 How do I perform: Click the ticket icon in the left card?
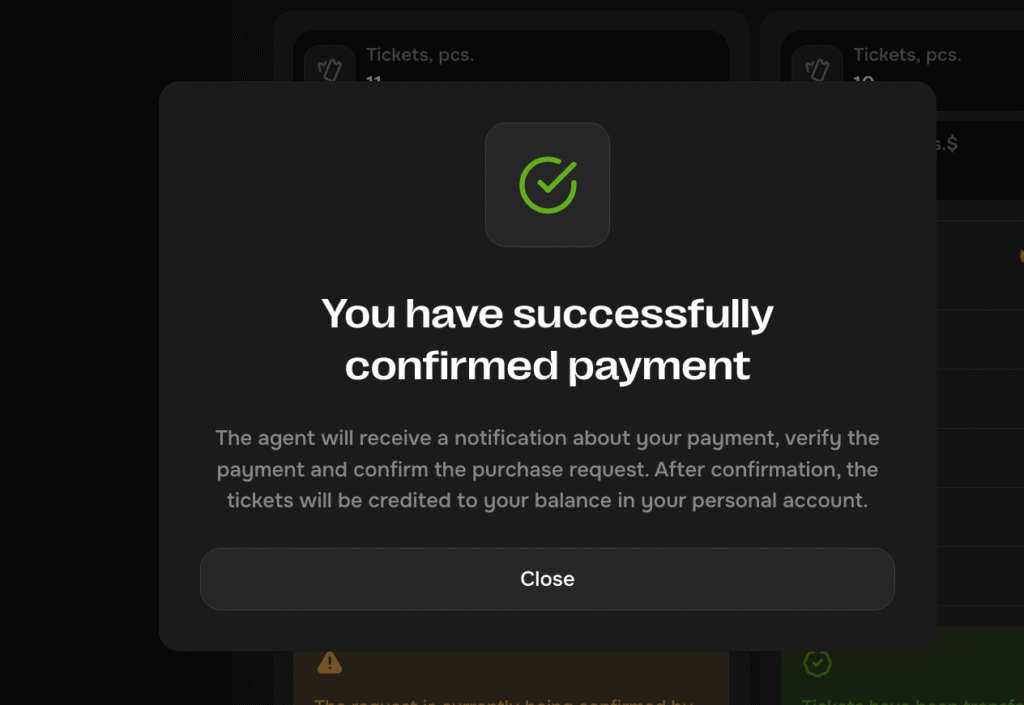click(330, 69)
